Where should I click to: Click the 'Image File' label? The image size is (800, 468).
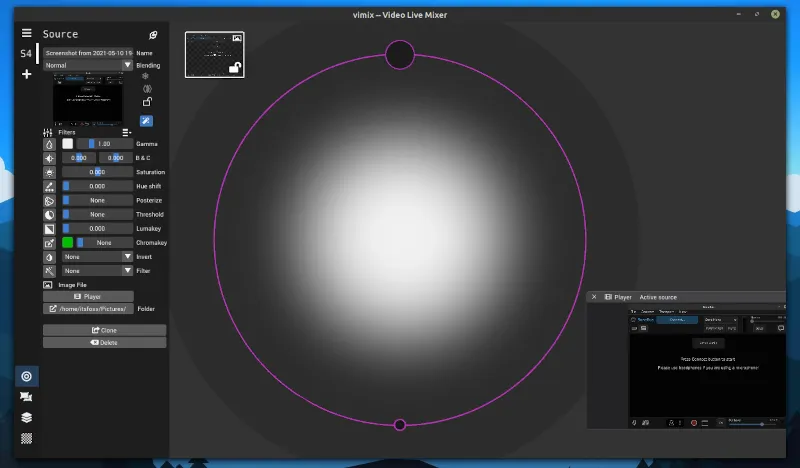tap(72, 285)
